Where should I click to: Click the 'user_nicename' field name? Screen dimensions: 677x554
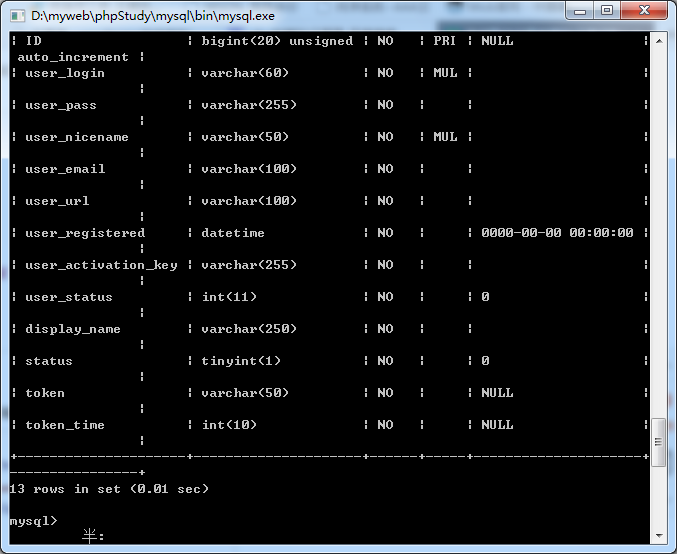77,137
